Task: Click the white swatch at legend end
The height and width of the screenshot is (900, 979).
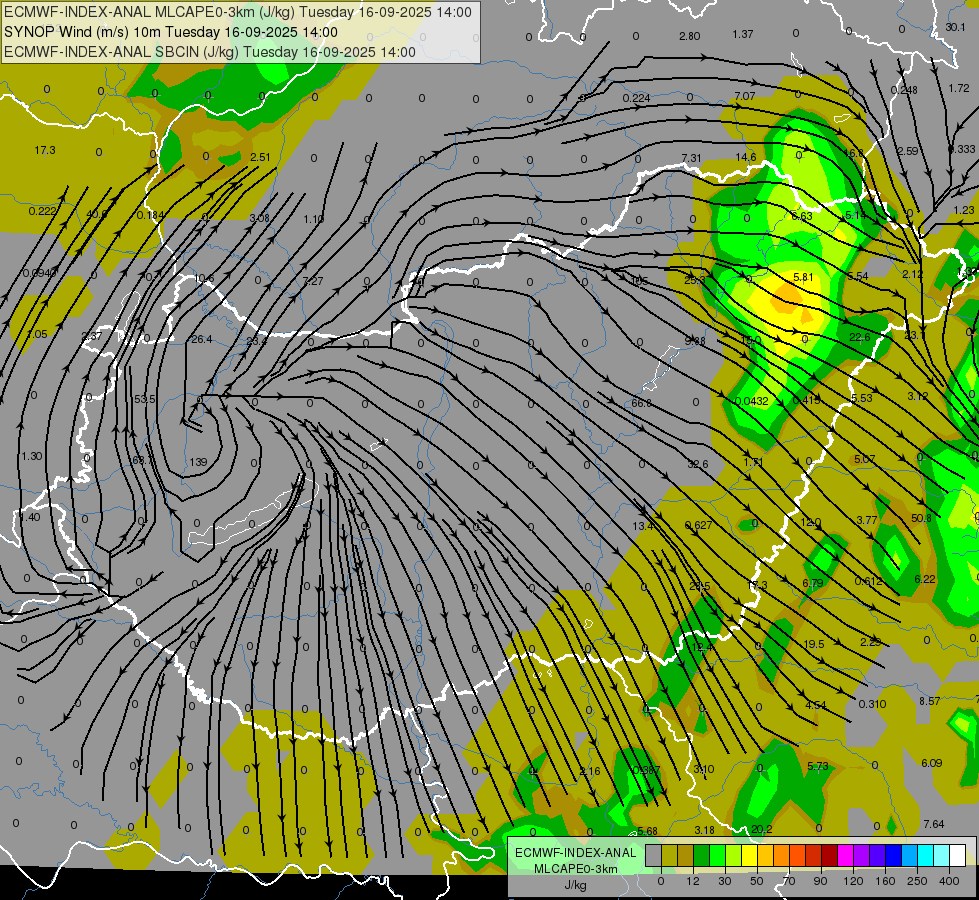Action: (x=957, y=856)
